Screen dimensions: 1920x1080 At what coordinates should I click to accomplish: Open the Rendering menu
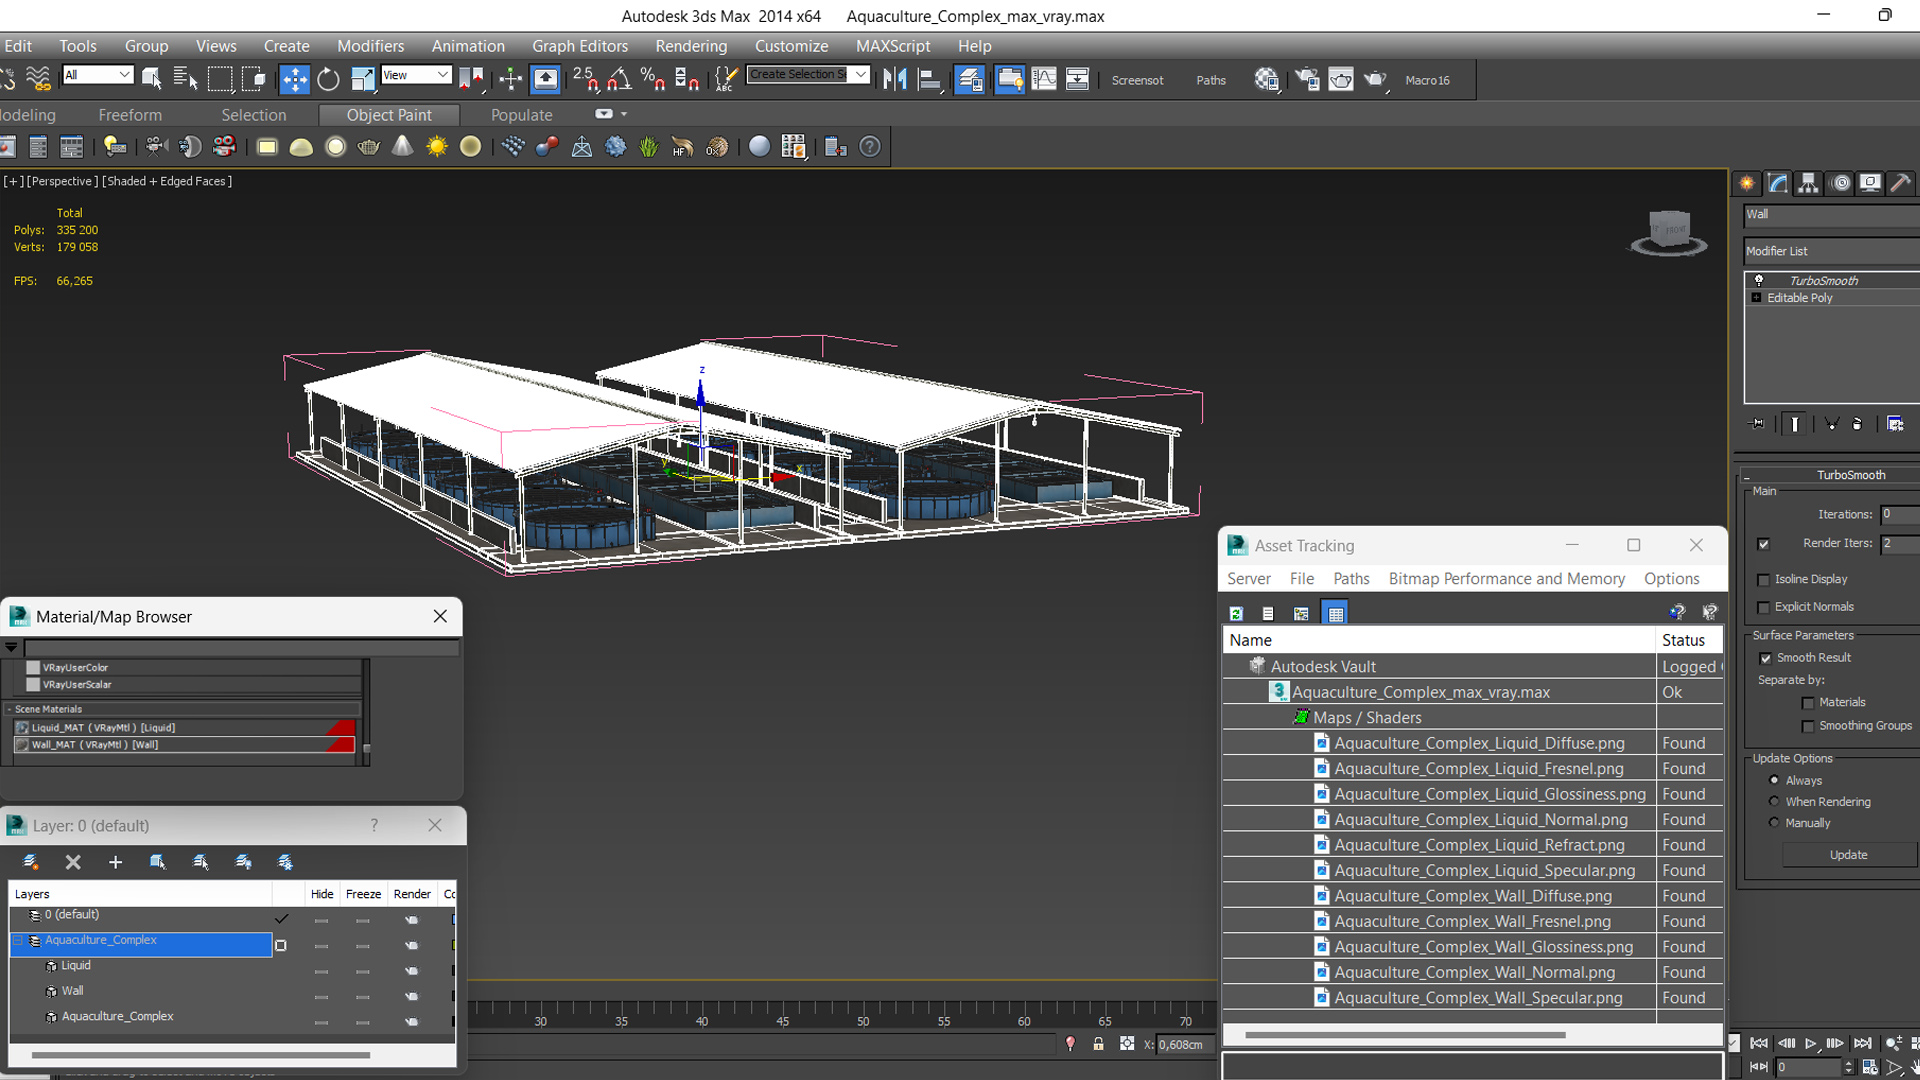point(691,46)
